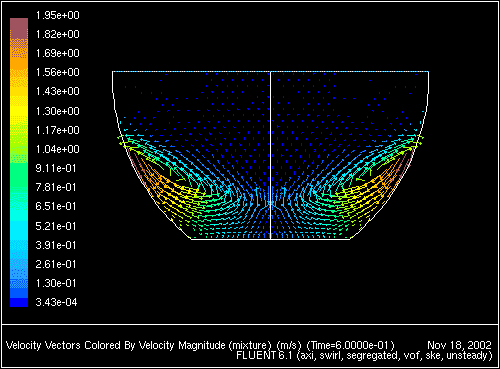Click the mauve top segment of color bar
500x369 pixels.
tap(19, 28)
